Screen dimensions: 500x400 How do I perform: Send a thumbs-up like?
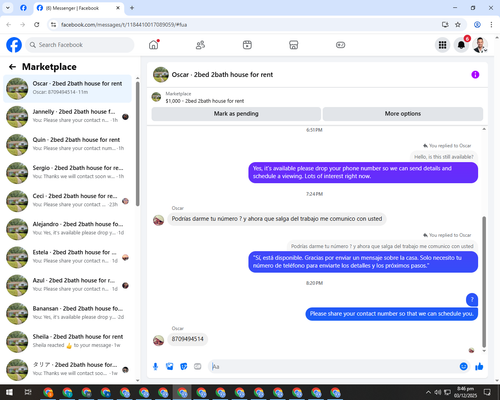pyautogui.click(x=479, y=367)
